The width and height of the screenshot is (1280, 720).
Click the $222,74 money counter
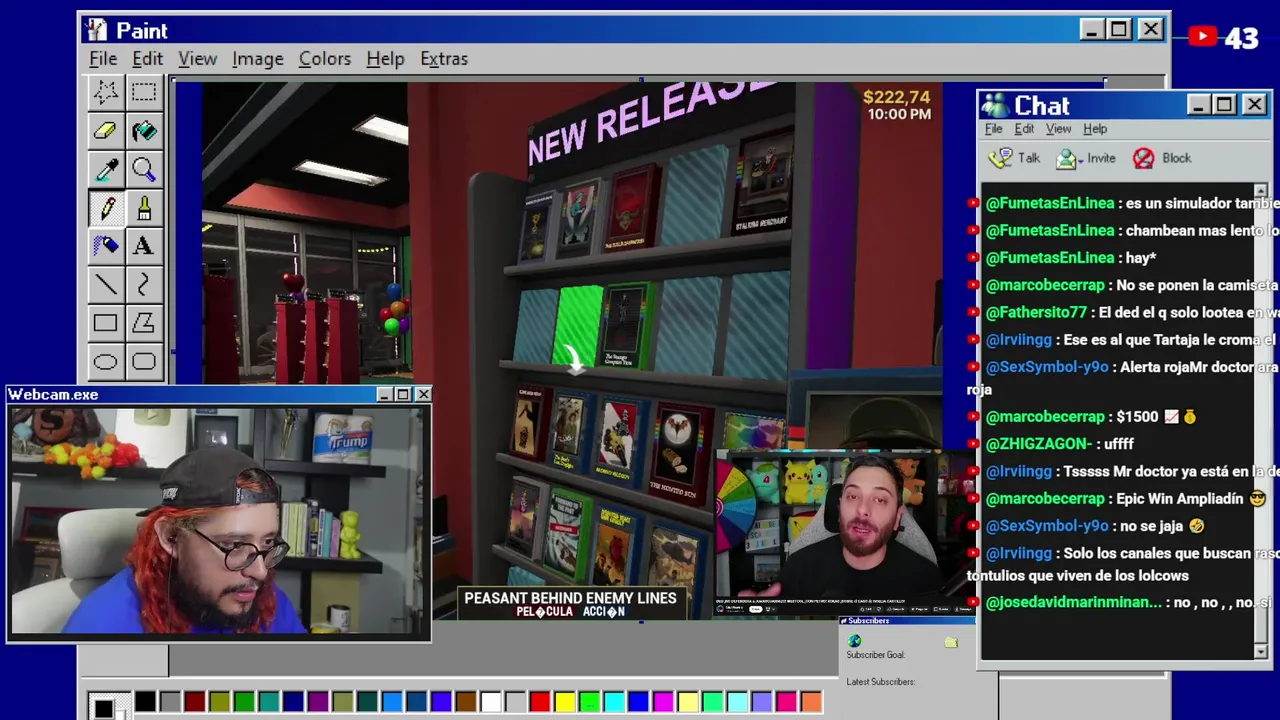[x=896, y=97]
